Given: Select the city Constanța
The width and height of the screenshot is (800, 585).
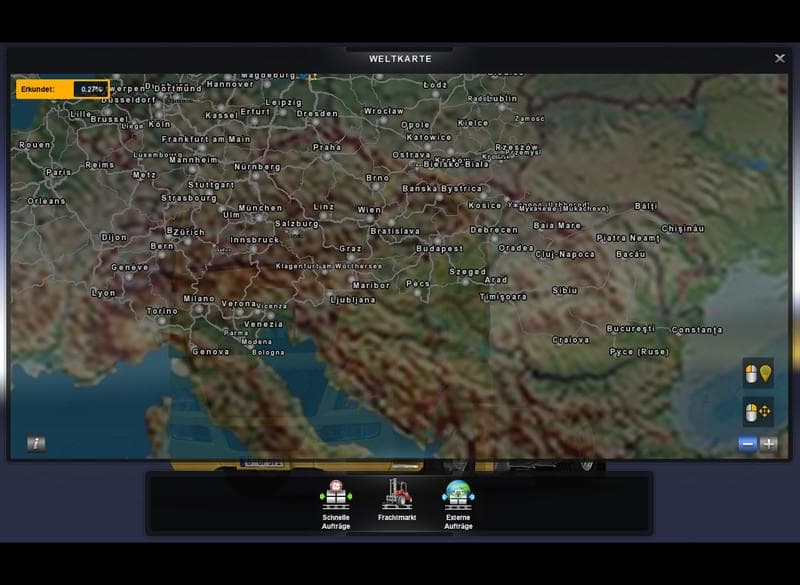Looking at the screenshot, I should pyautogui.click(x=696, y=330).
